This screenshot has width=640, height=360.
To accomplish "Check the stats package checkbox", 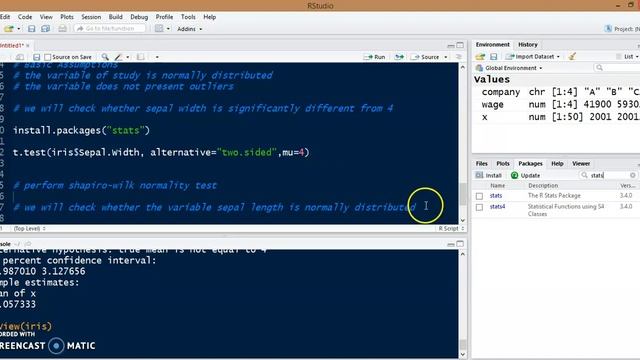I will pos(480,196).
